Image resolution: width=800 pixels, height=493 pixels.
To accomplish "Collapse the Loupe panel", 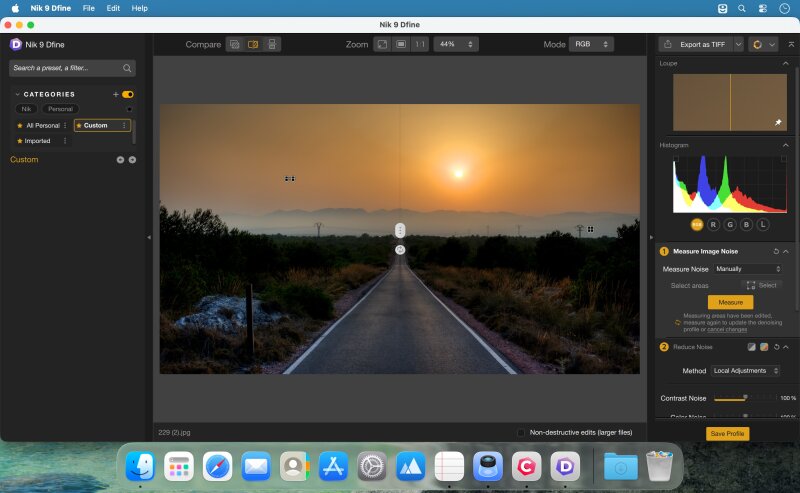I will 786,63.
